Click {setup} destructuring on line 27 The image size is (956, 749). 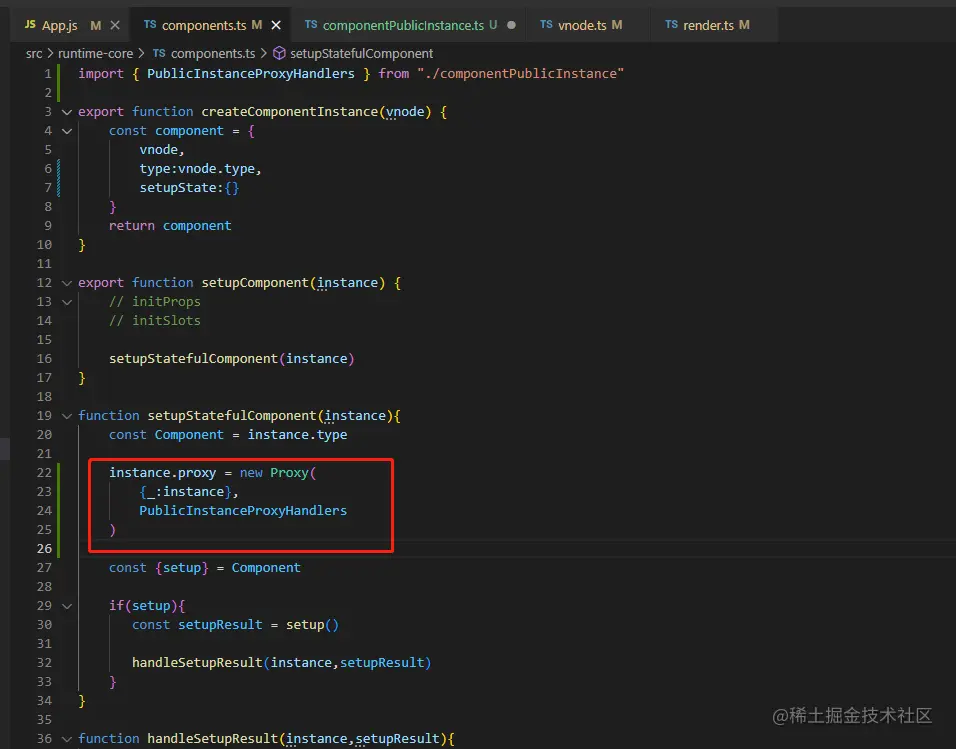[x=182, y=568]
